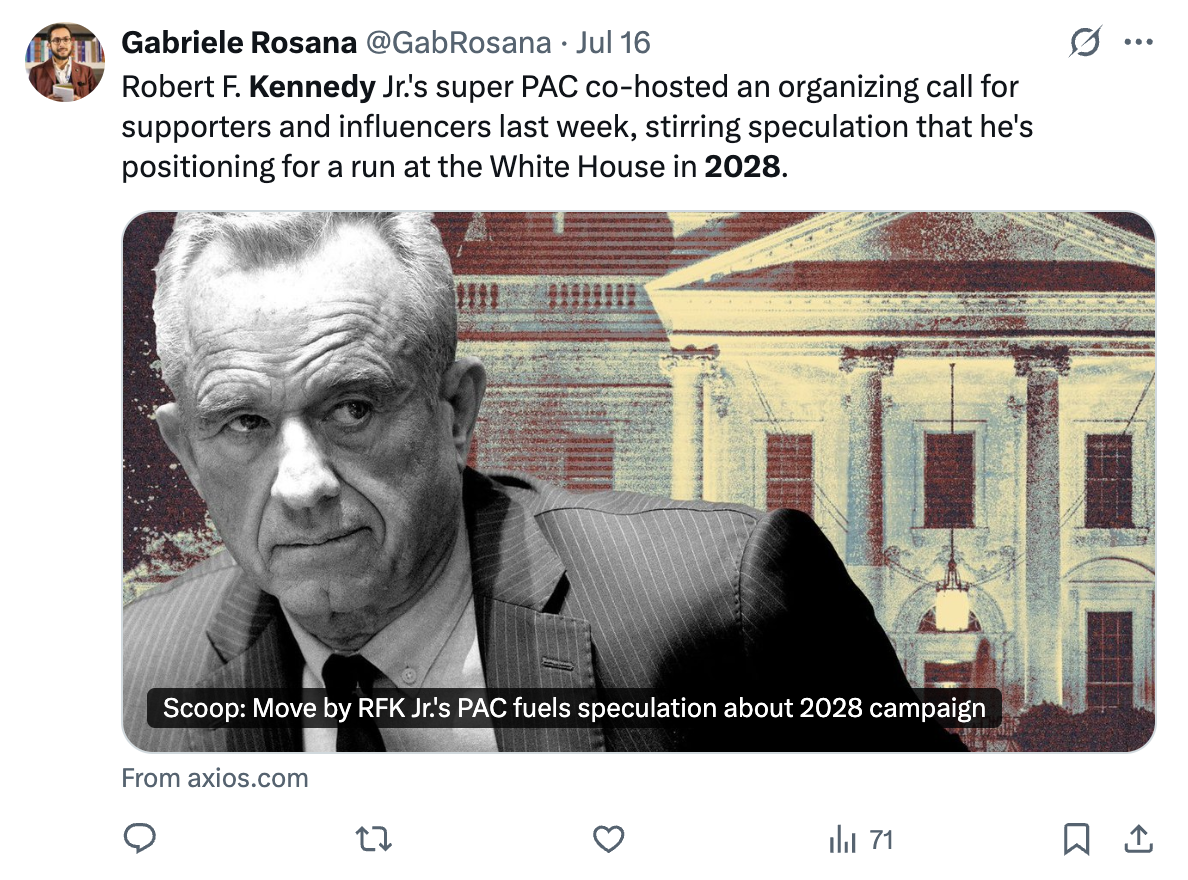Open Gabriele Rosana's profile avatar

point(65,62)
